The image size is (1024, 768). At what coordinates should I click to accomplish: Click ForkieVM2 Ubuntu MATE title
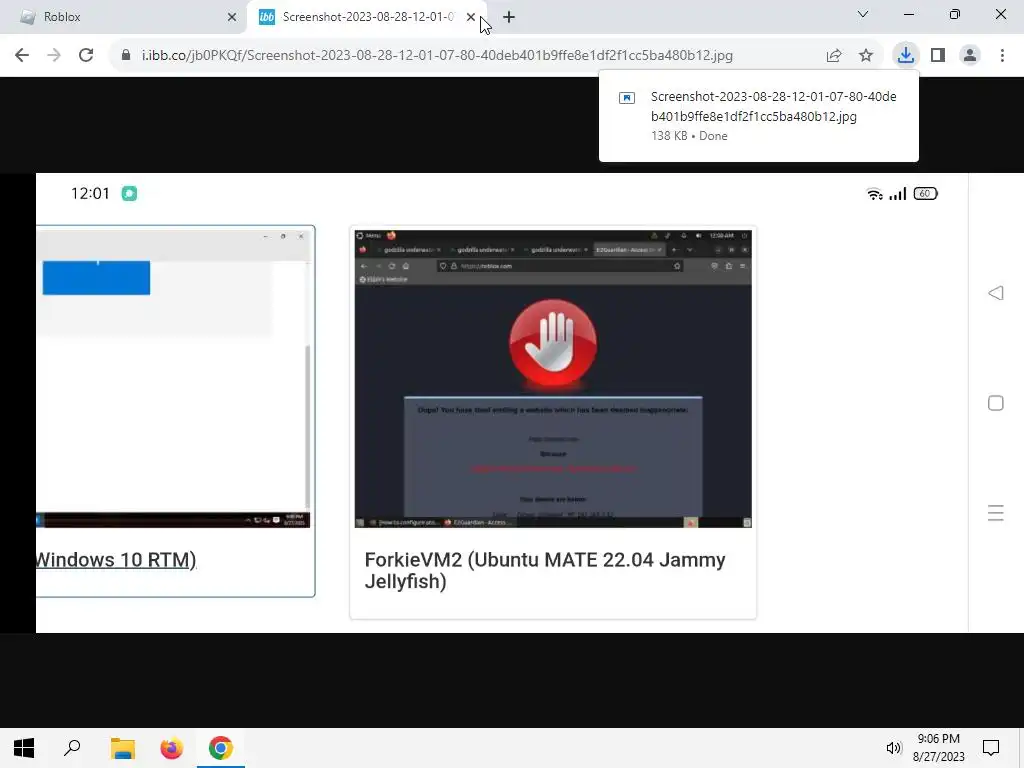coord(545,571)
